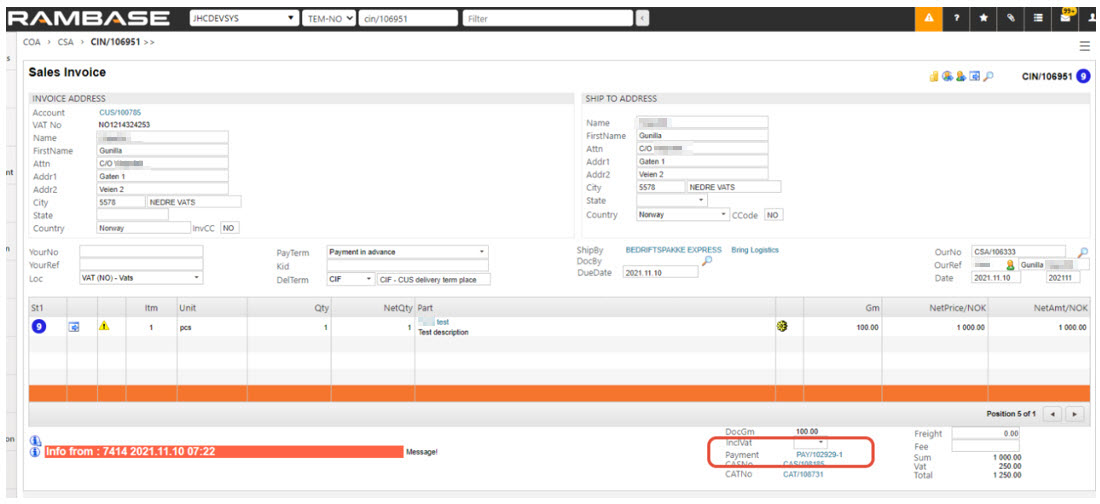Open payment link PAY/102929-1
Image resolution: width=1100 pixels, height=504 pixels.
click(819, 455)
